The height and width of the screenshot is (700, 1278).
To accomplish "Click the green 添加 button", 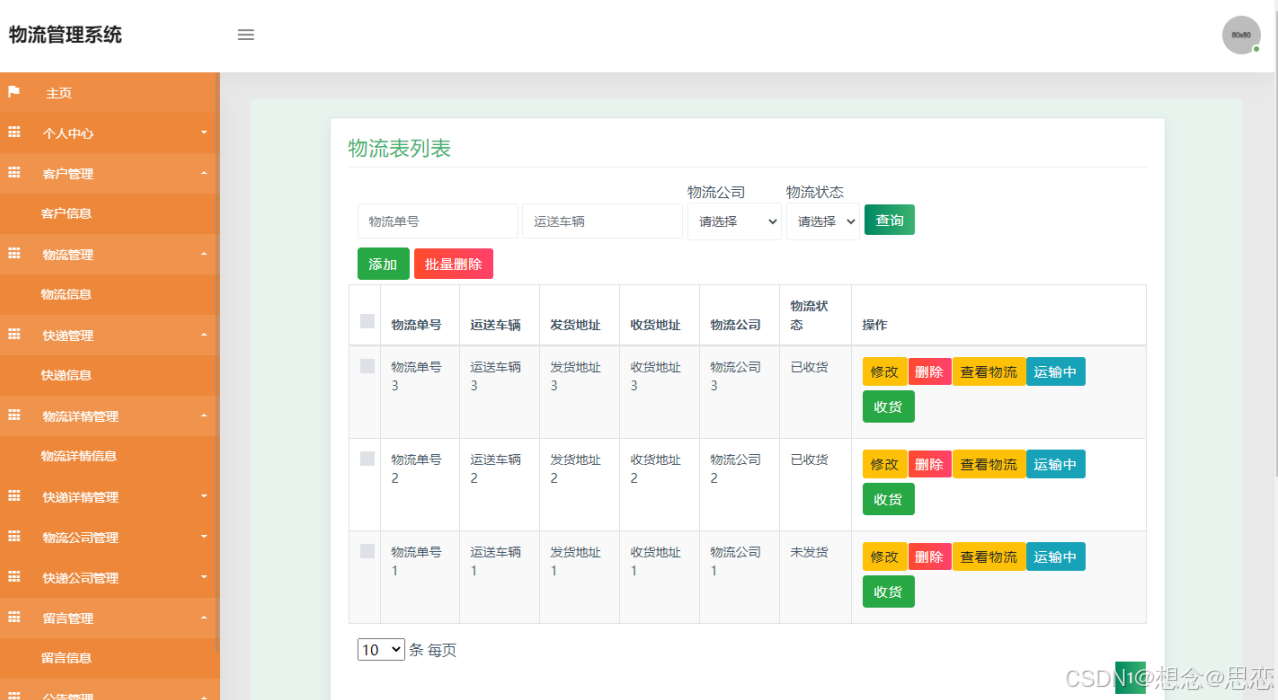I will [x=383, y=264].
